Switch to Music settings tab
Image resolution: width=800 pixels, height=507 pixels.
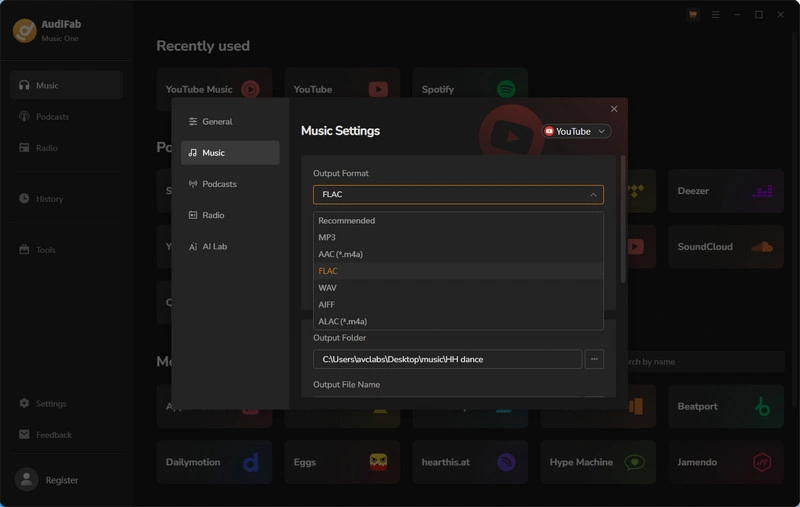[230, 153]
